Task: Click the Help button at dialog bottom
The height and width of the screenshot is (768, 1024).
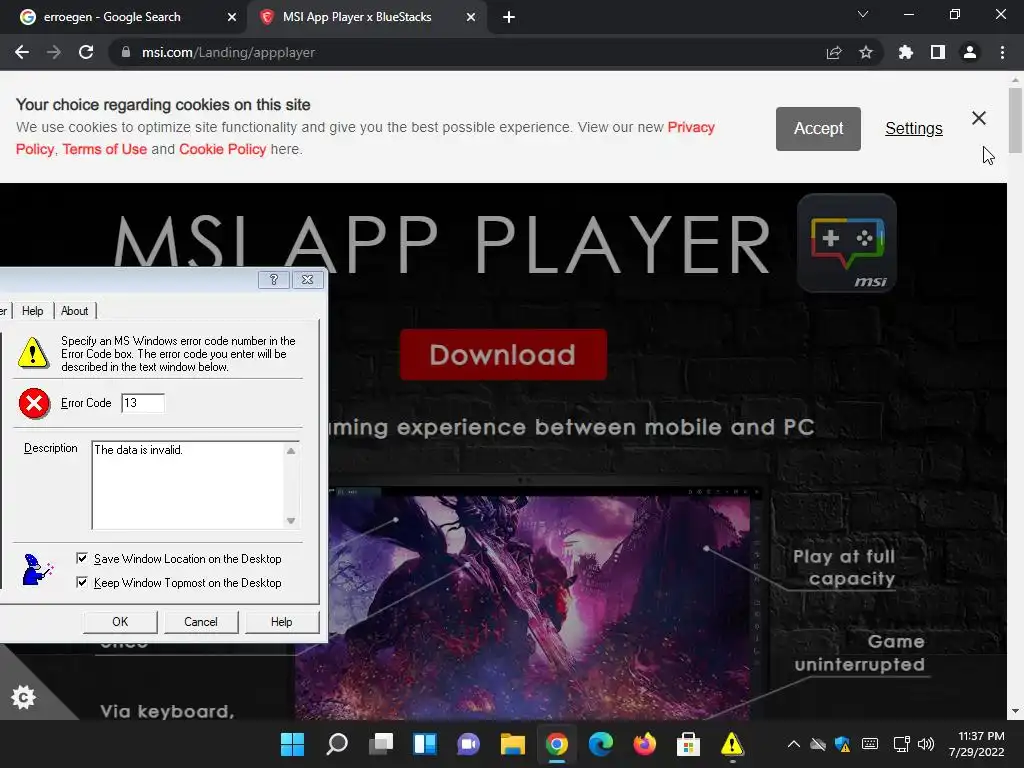Action: tap(281, 622)
